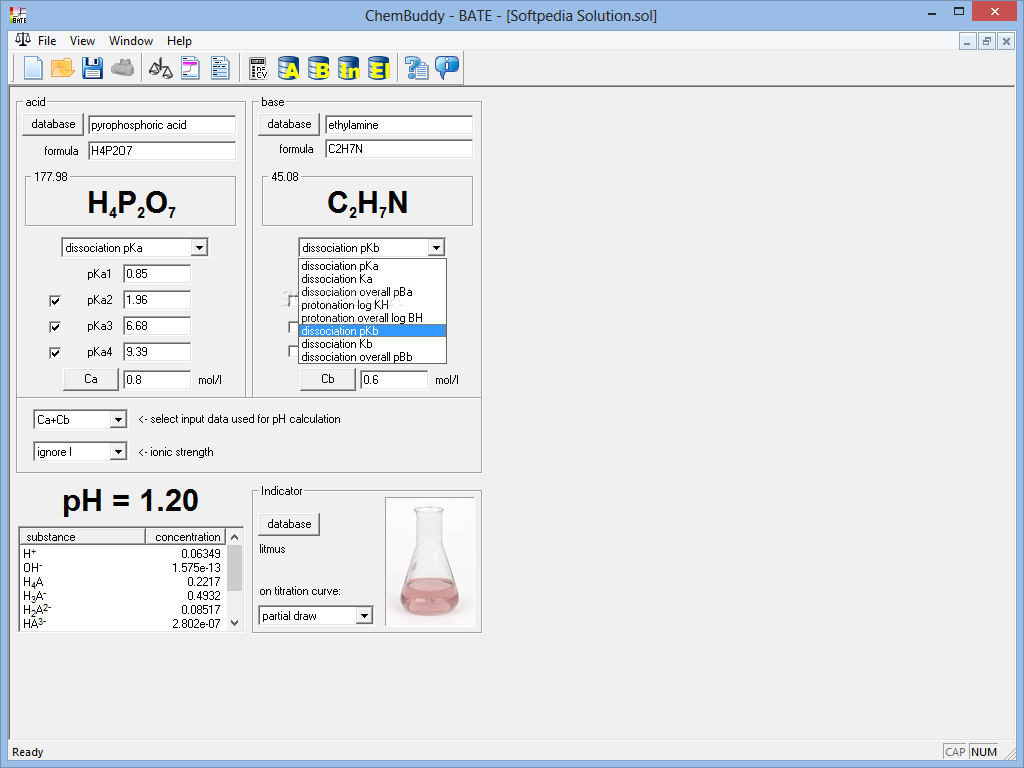Open a solution file with folder icon

coord(62,67)
